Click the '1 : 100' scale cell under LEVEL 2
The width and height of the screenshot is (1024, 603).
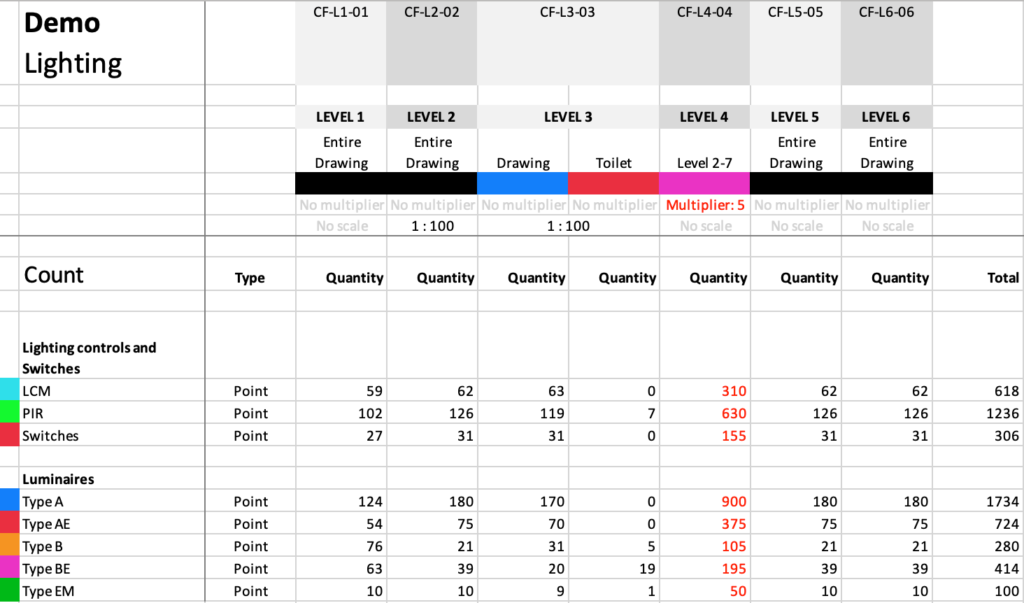(x=432, y=226)
